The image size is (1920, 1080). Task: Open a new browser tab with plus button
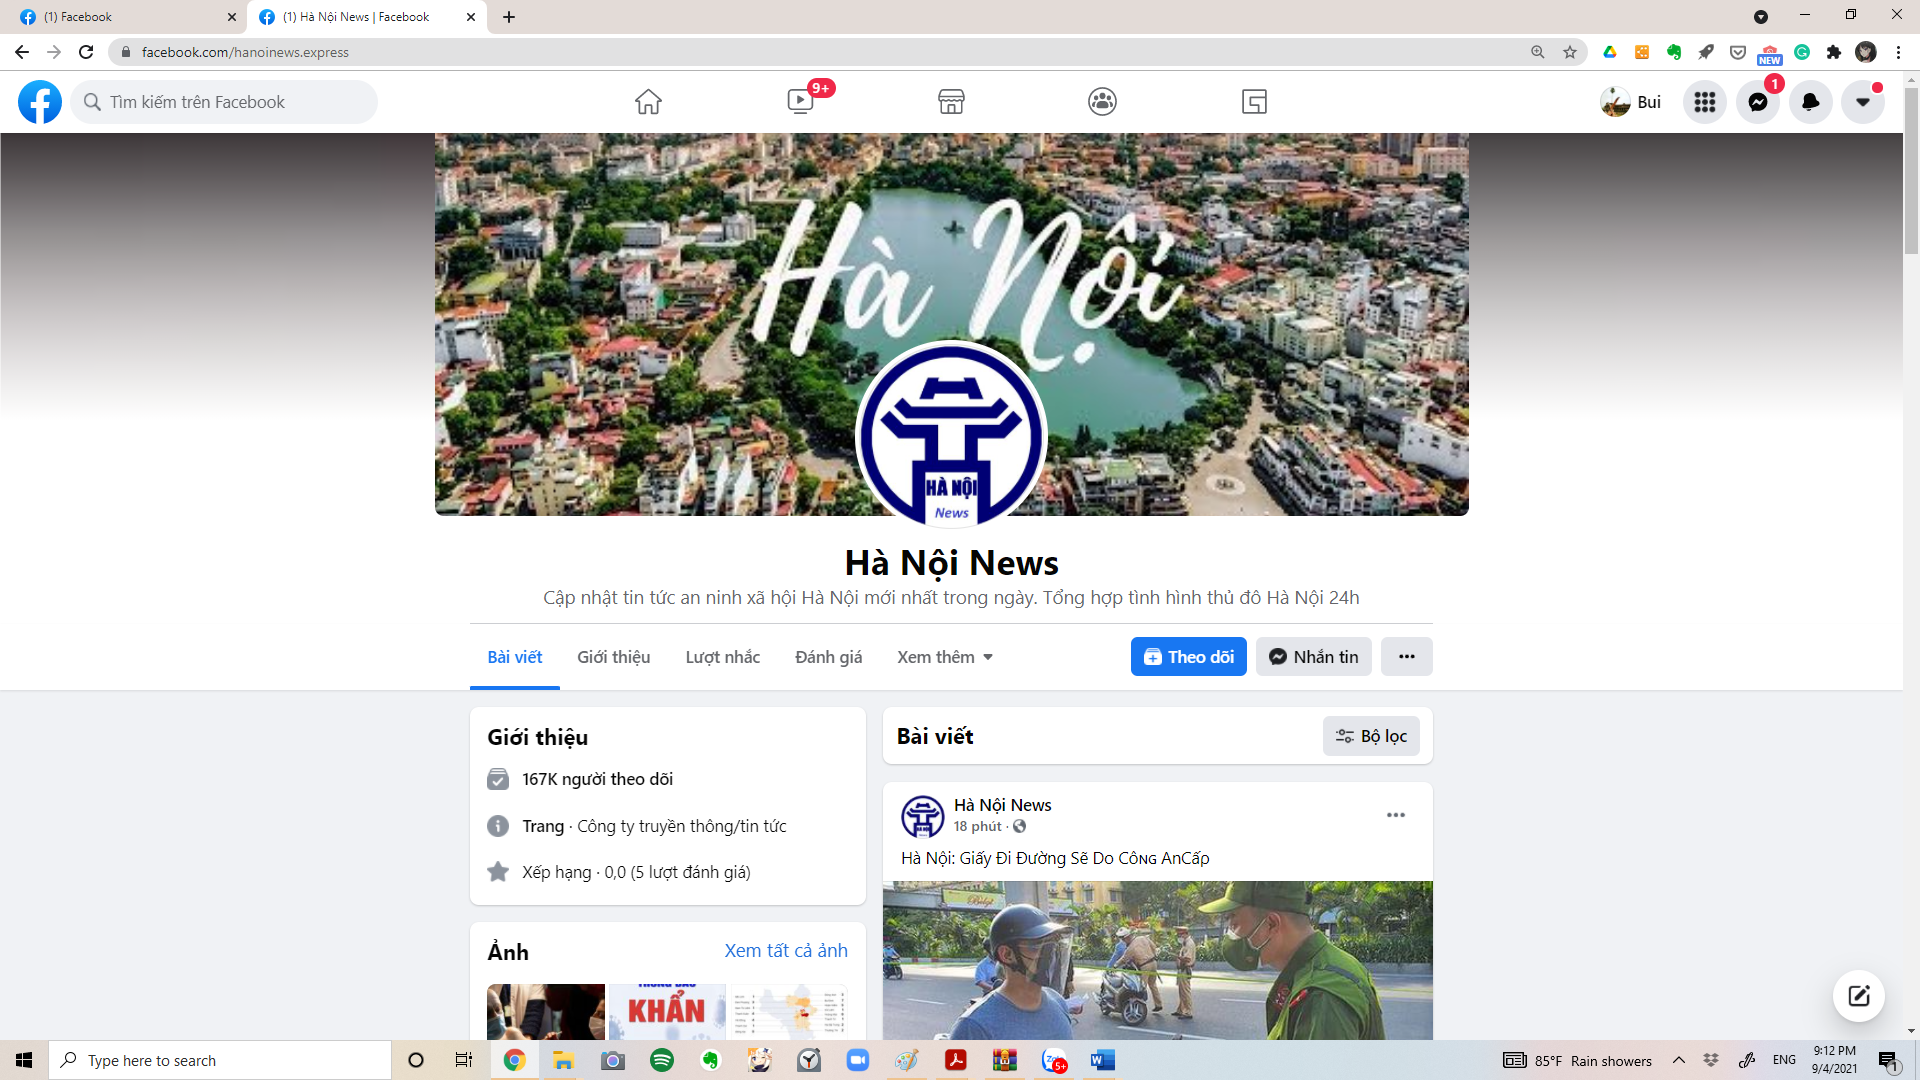[509, 17]
